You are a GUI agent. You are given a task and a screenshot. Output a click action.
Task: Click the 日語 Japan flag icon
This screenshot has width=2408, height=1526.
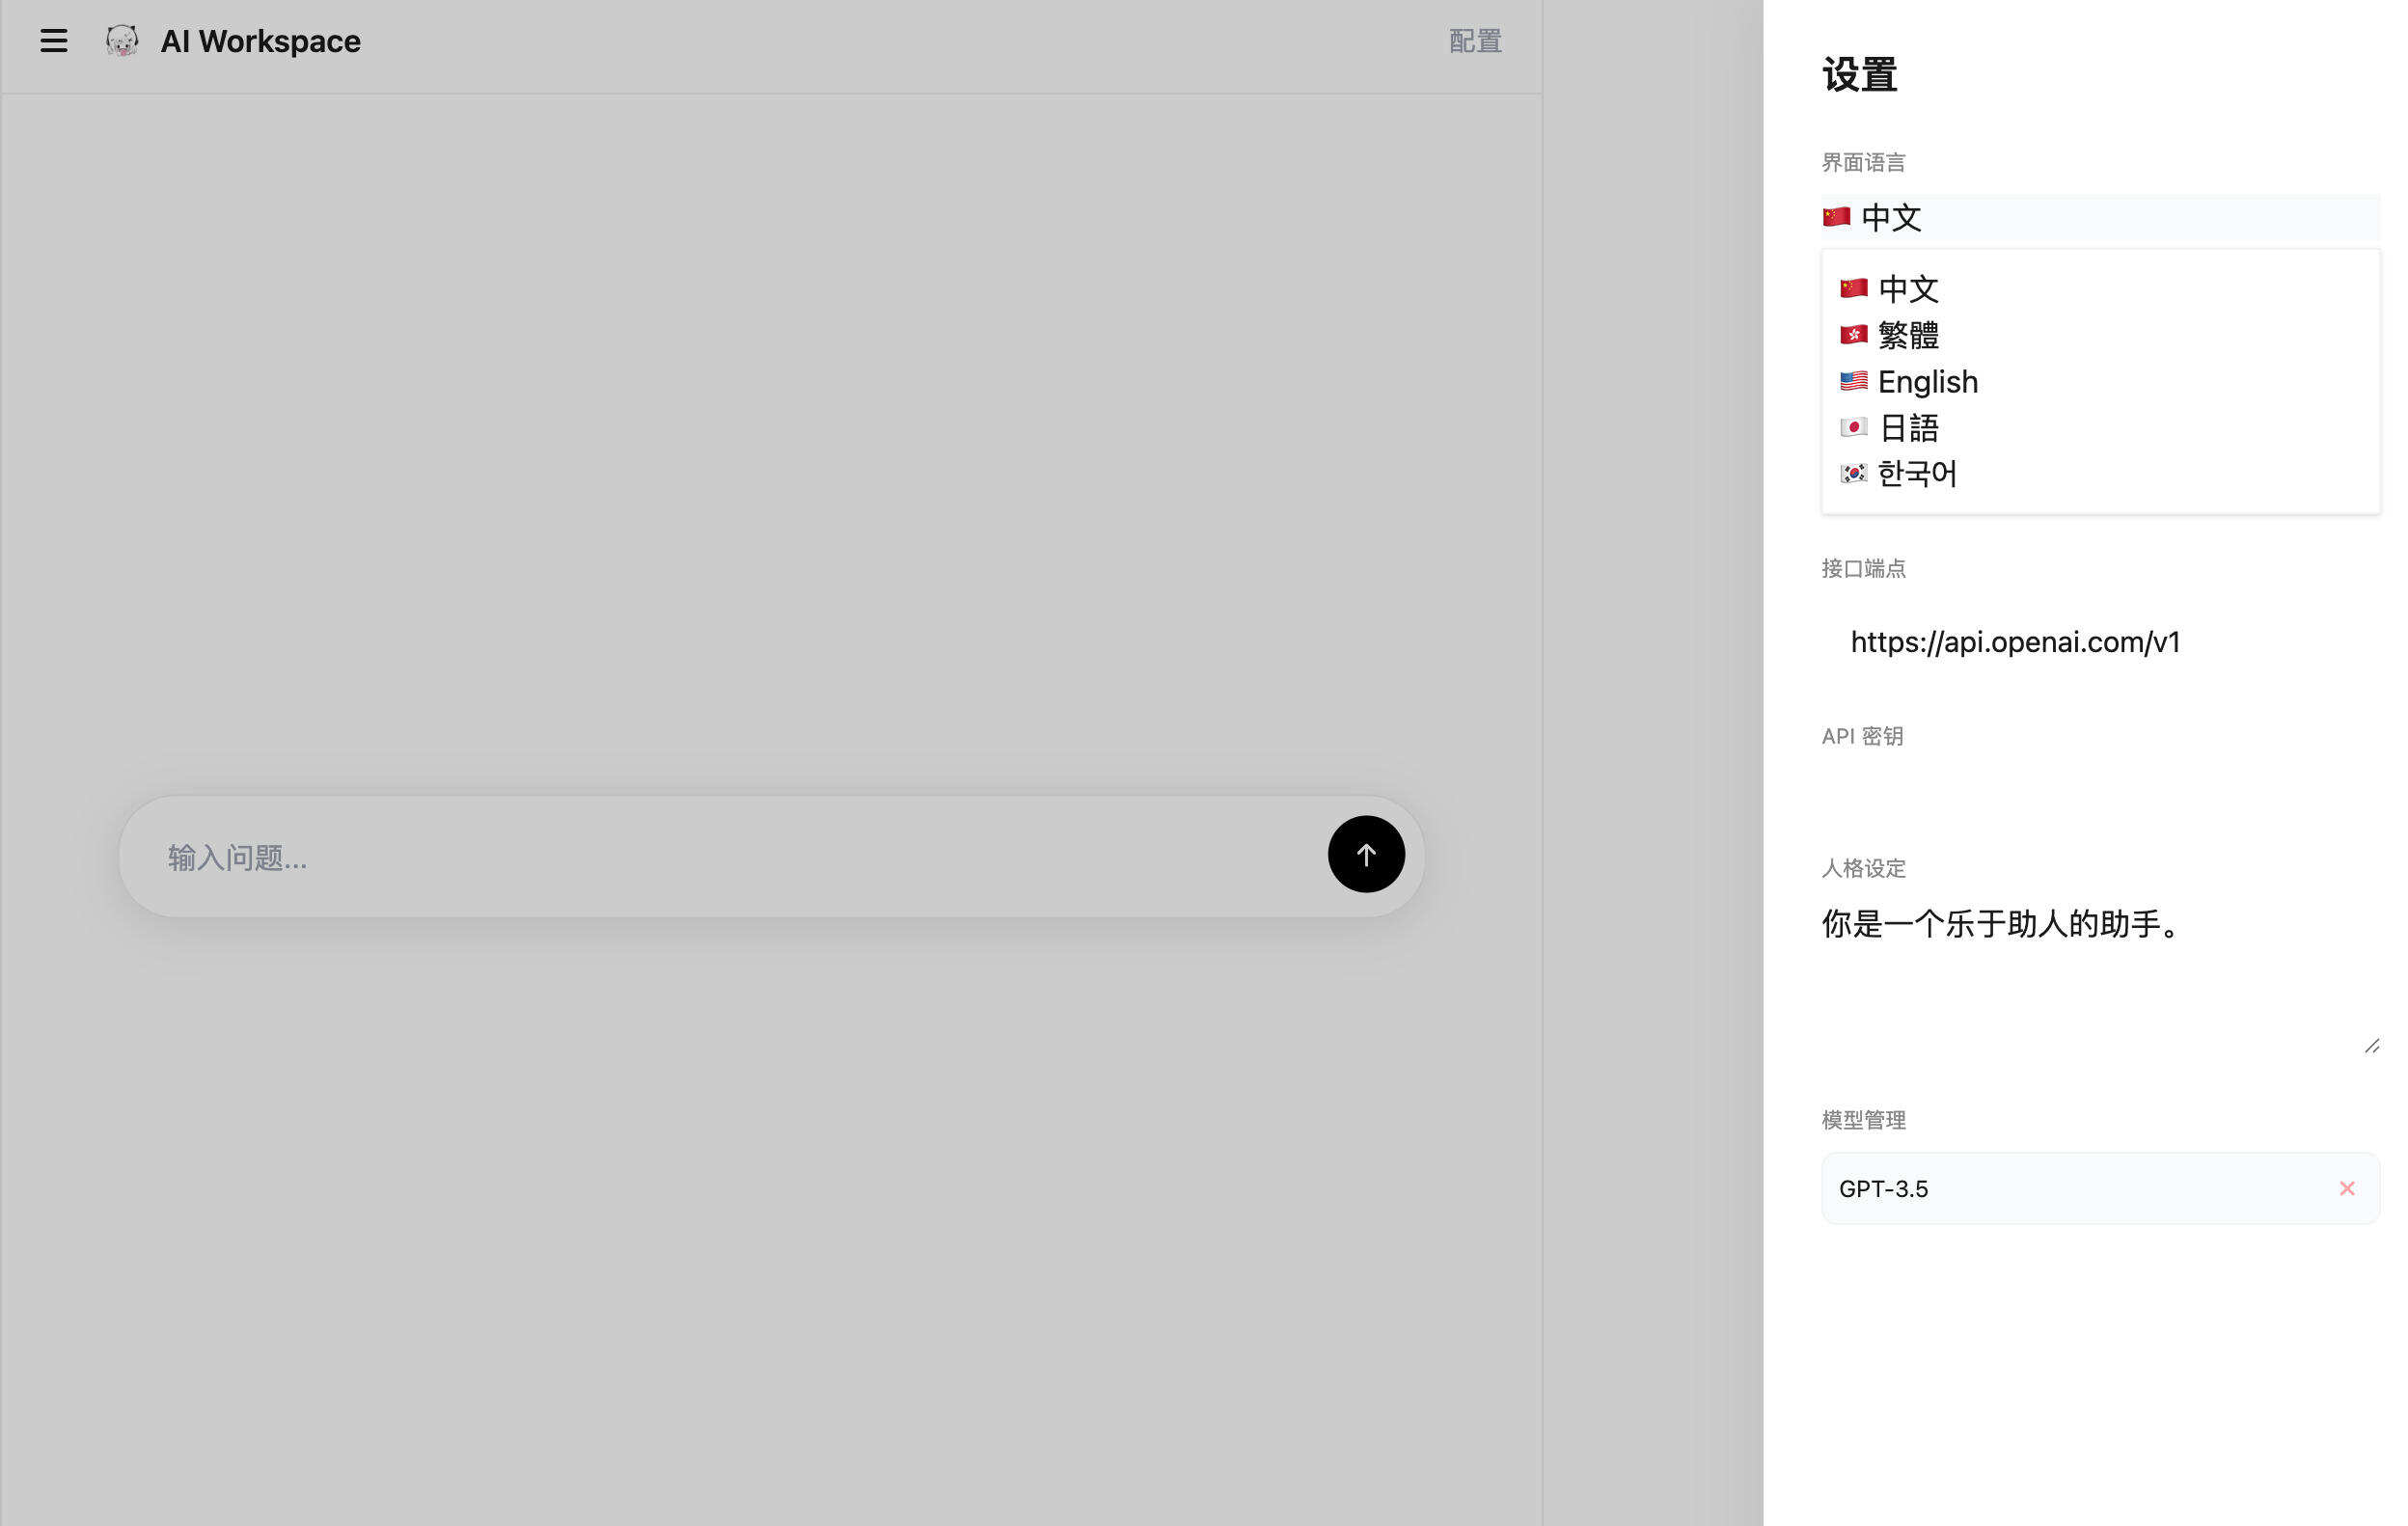[1855, 427]
